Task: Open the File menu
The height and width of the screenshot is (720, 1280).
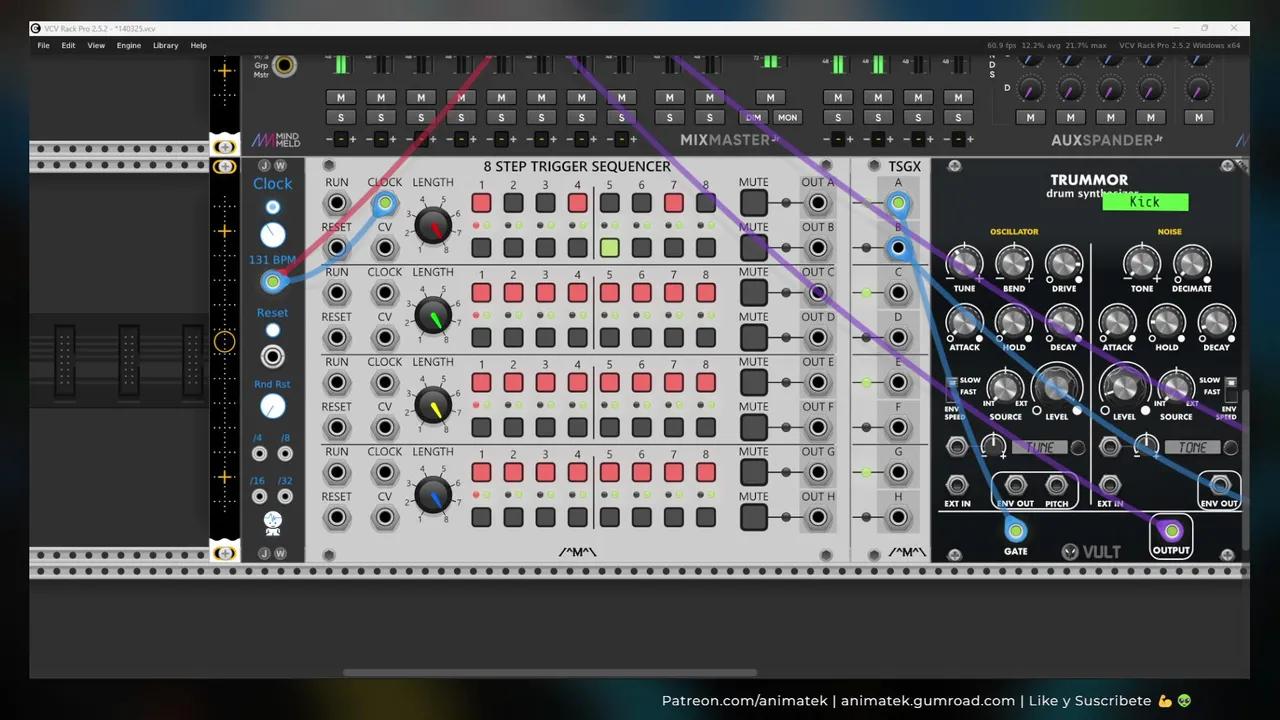Action: point(43,45)
